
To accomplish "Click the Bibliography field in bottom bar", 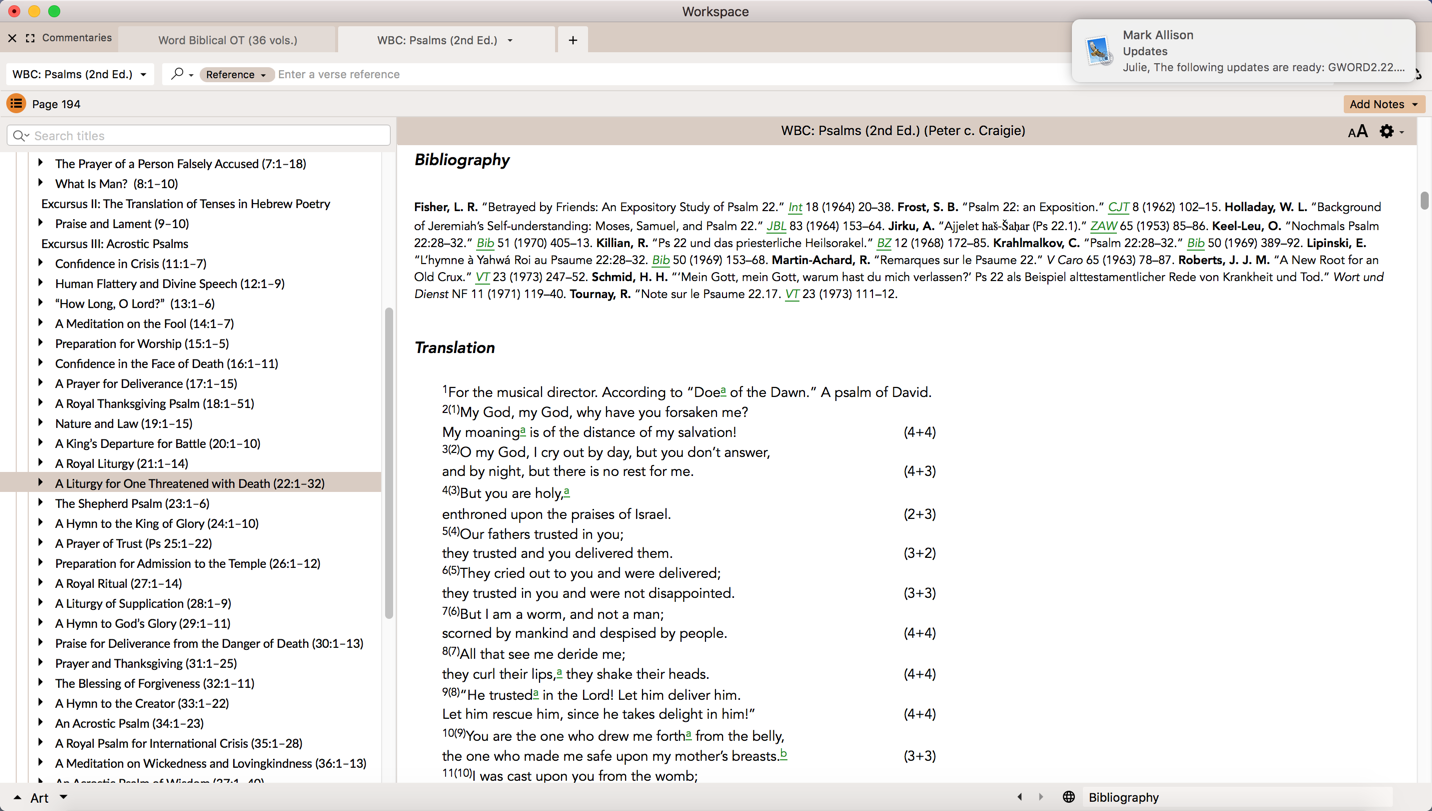I will 1238,797.
